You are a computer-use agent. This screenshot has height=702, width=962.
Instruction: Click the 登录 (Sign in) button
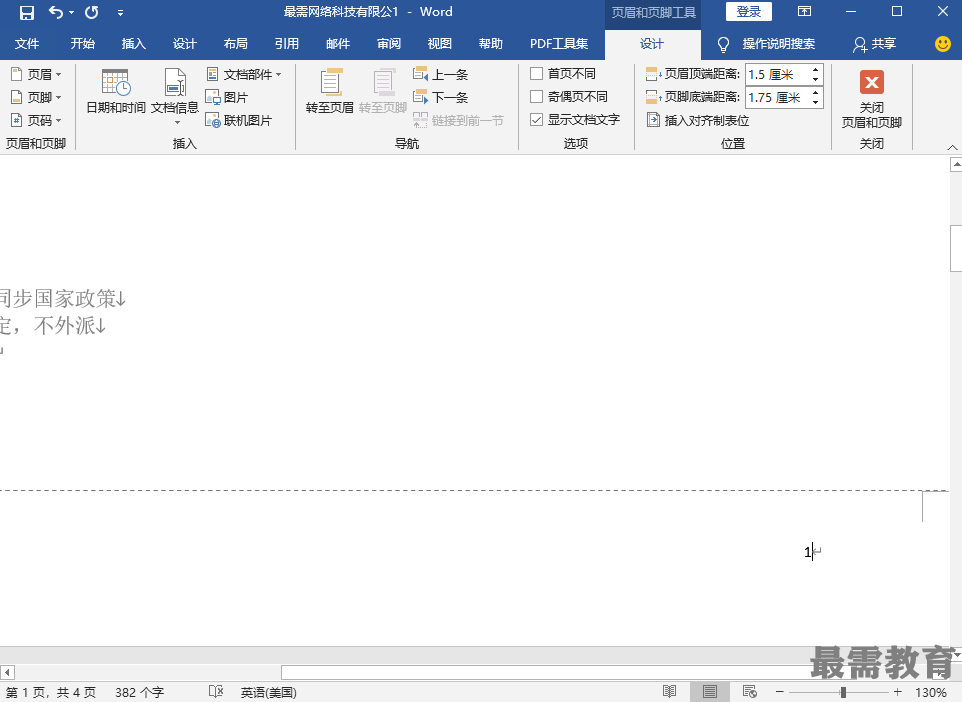pyautogui.click(x=748, y=12)
